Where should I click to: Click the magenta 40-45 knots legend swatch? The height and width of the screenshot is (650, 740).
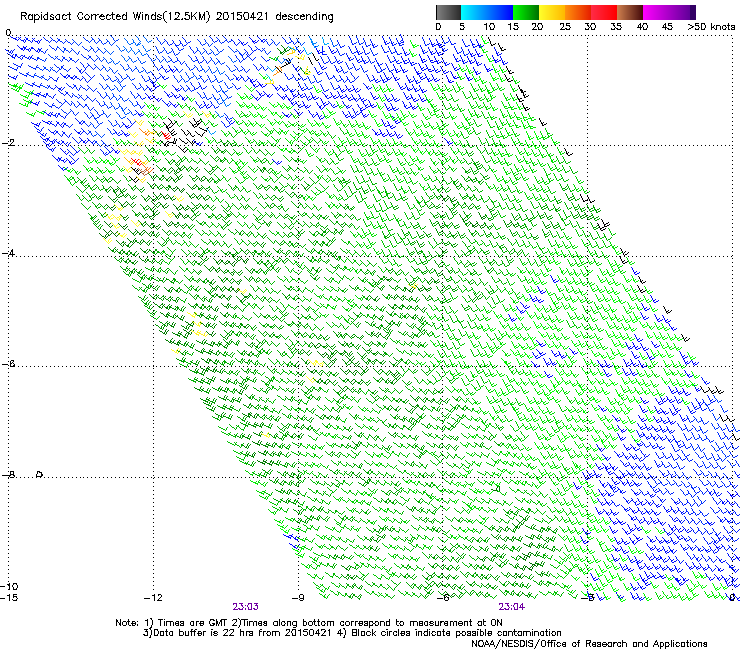click(656, 12)
